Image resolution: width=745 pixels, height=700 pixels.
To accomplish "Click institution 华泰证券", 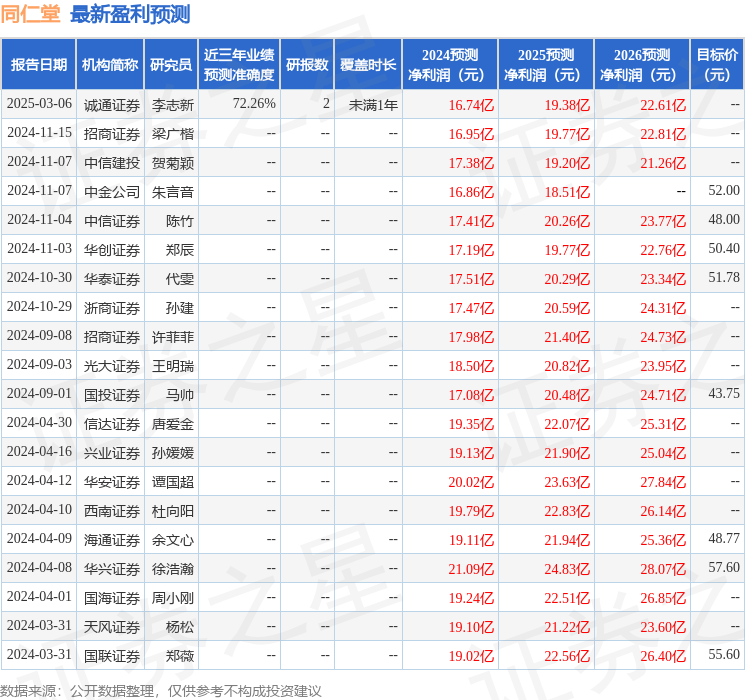I will click(112, 279).
